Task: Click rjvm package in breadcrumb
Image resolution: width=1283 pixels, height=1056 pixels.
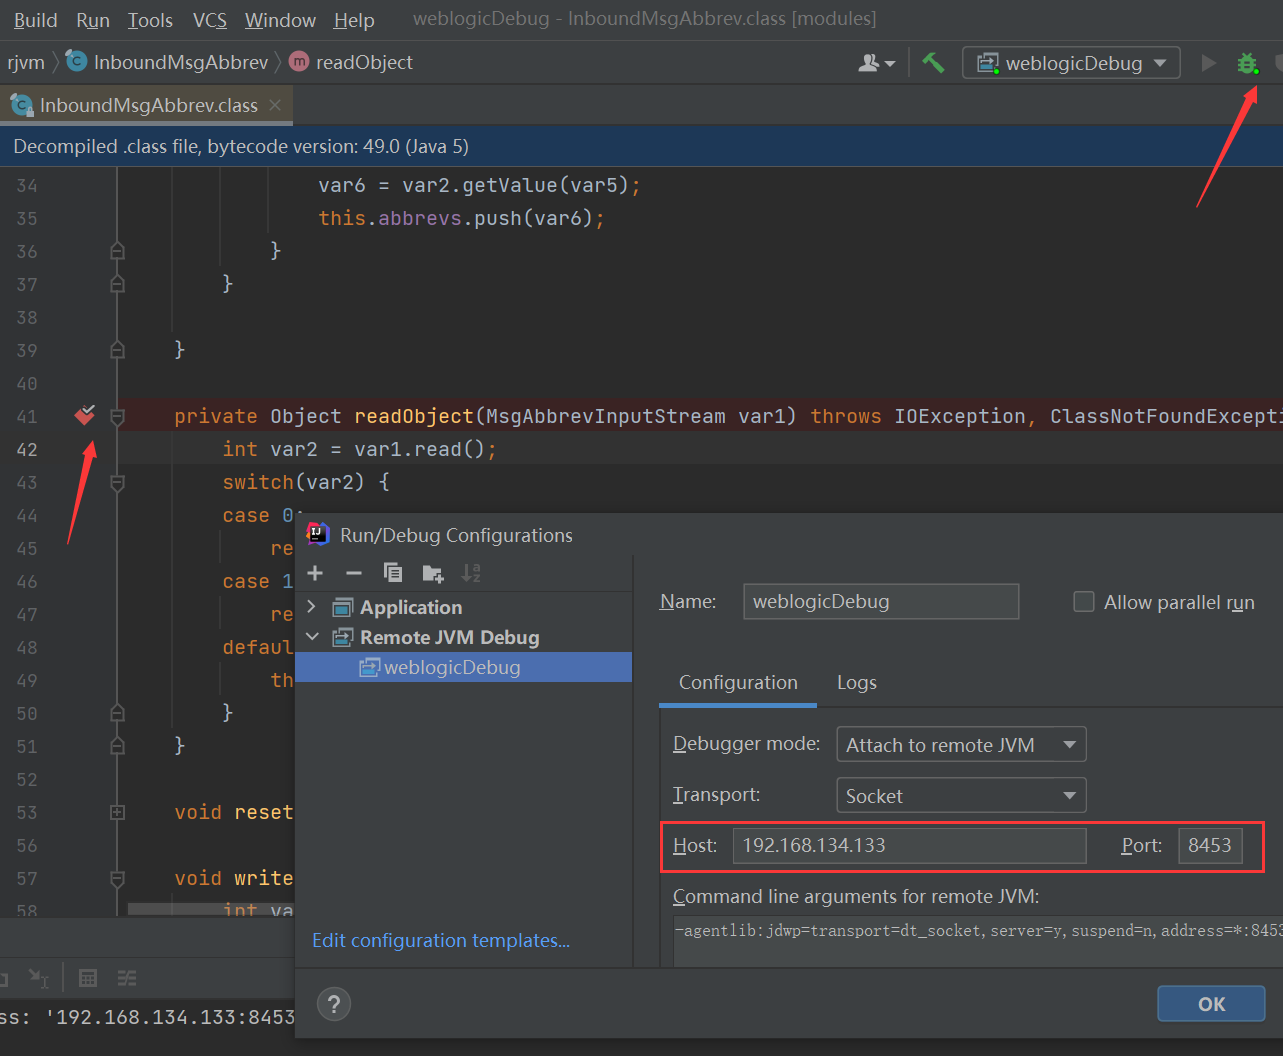Action: (x=26, y=62)
